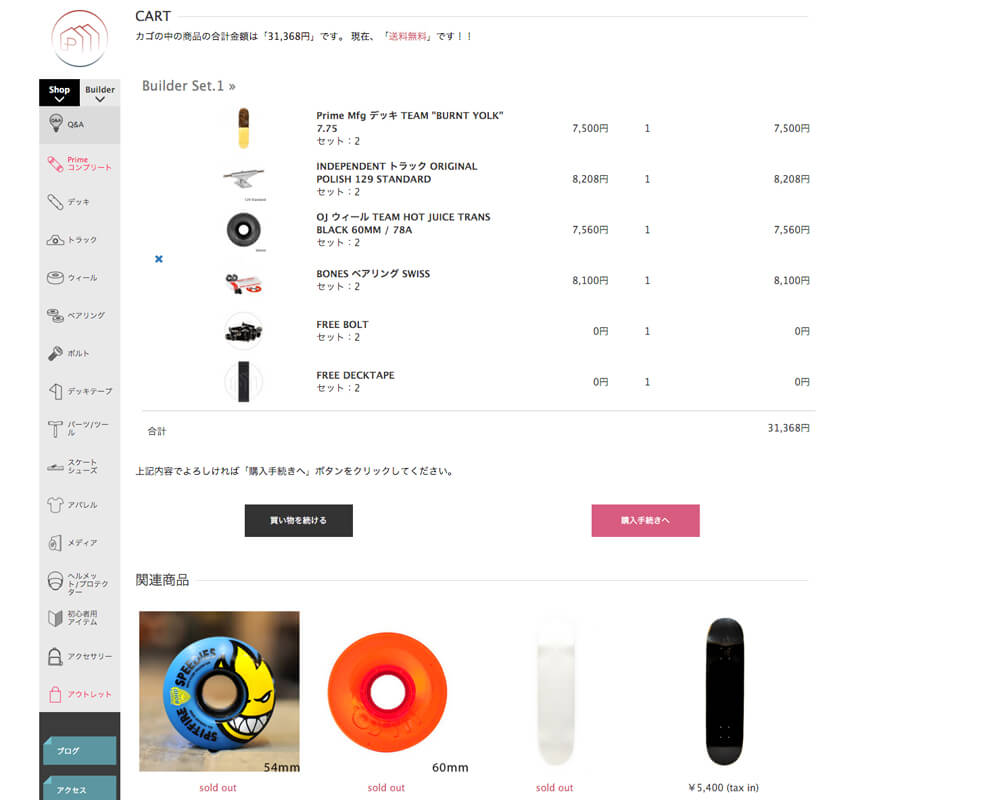Image resolution: width=1000 pixels, height=800 pixels.
Task: Click the 買い物を続ける button
Action: click(298, 520)
